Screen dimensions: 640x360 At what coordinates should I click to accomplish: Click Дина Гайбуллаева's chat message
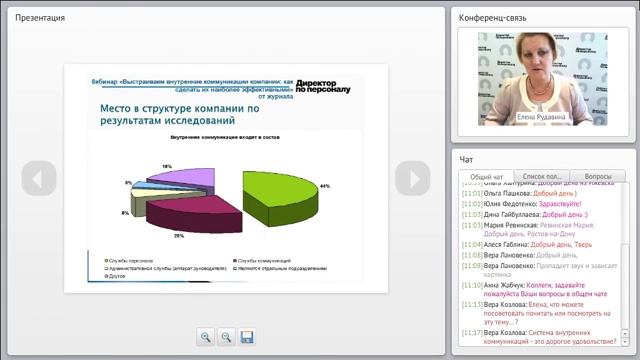point(525,214)
